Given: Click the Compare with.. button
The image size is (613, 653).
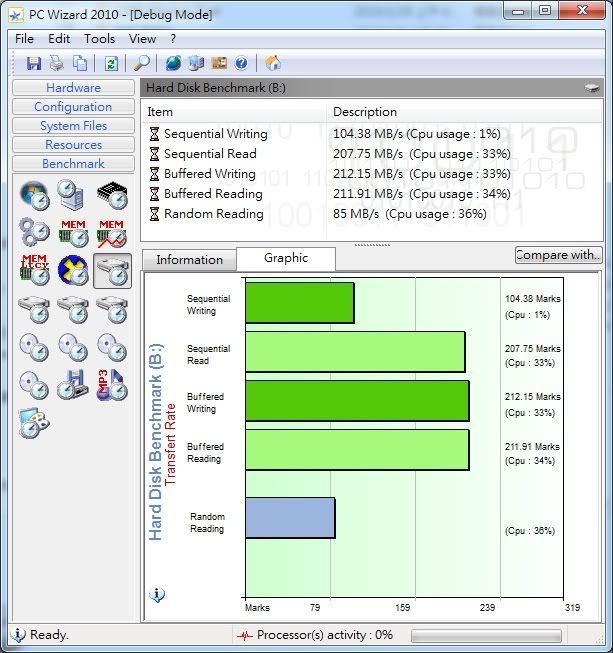Looking at the screenshot, I should tap(558, 254).
